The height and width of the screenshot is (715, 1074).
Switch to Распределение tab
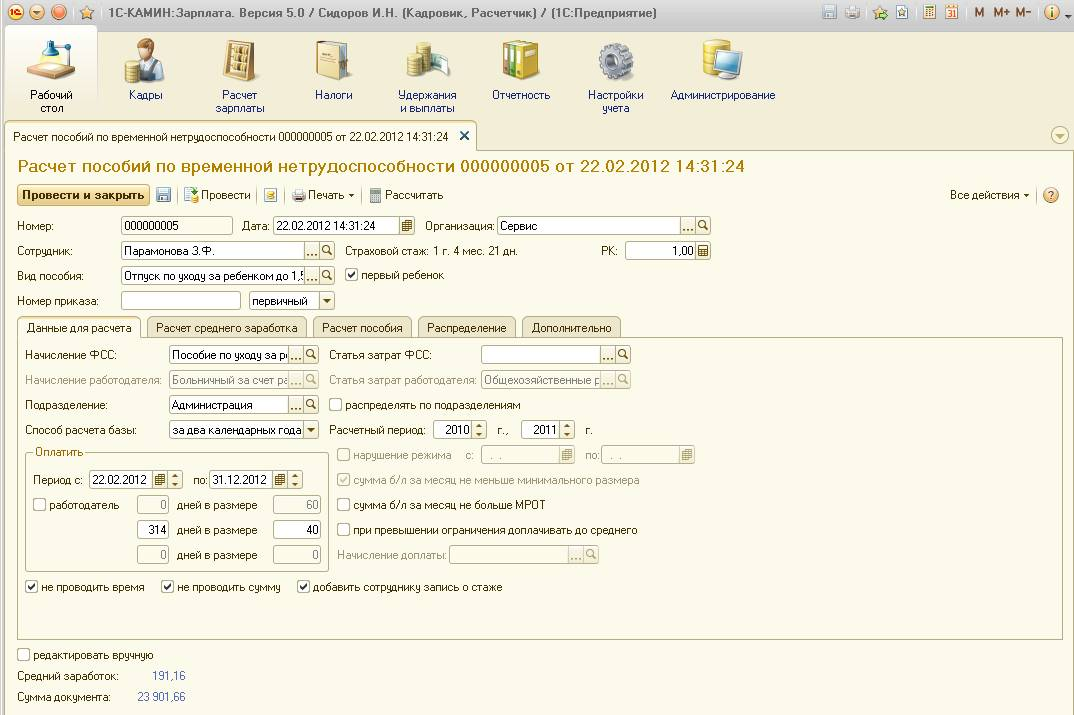(466, 327)
